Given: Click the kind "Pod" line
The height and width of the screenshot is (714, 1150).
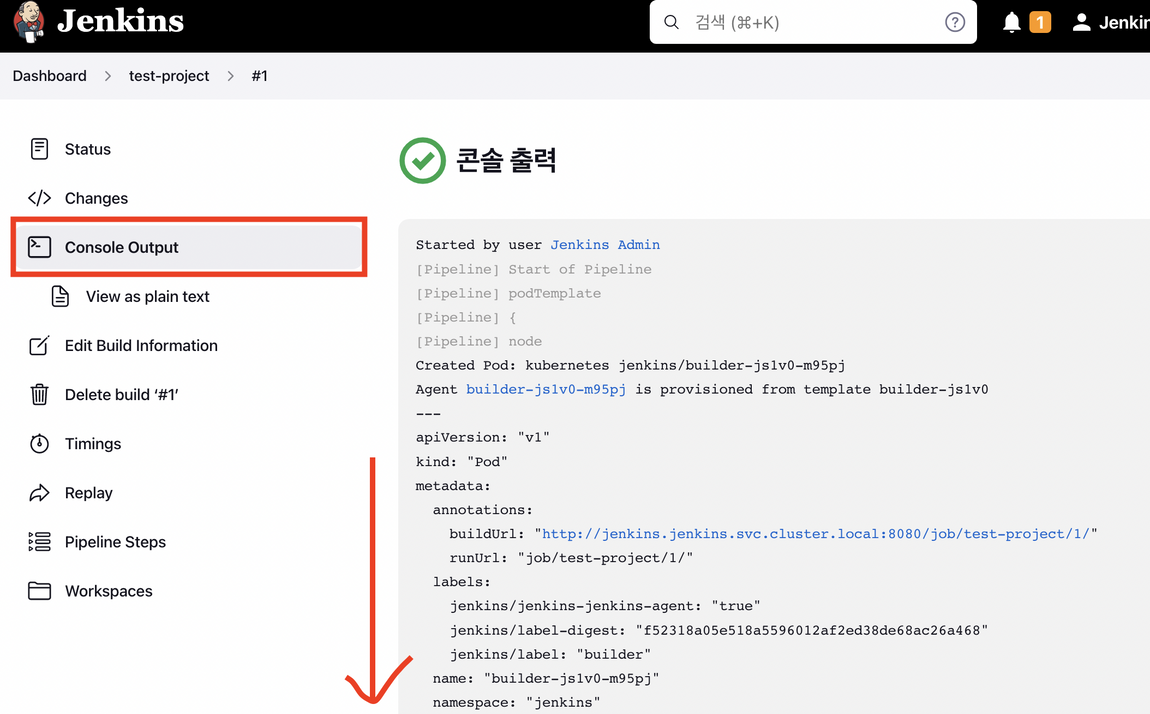Looking at the screenshot, I should tap(461, 462).
